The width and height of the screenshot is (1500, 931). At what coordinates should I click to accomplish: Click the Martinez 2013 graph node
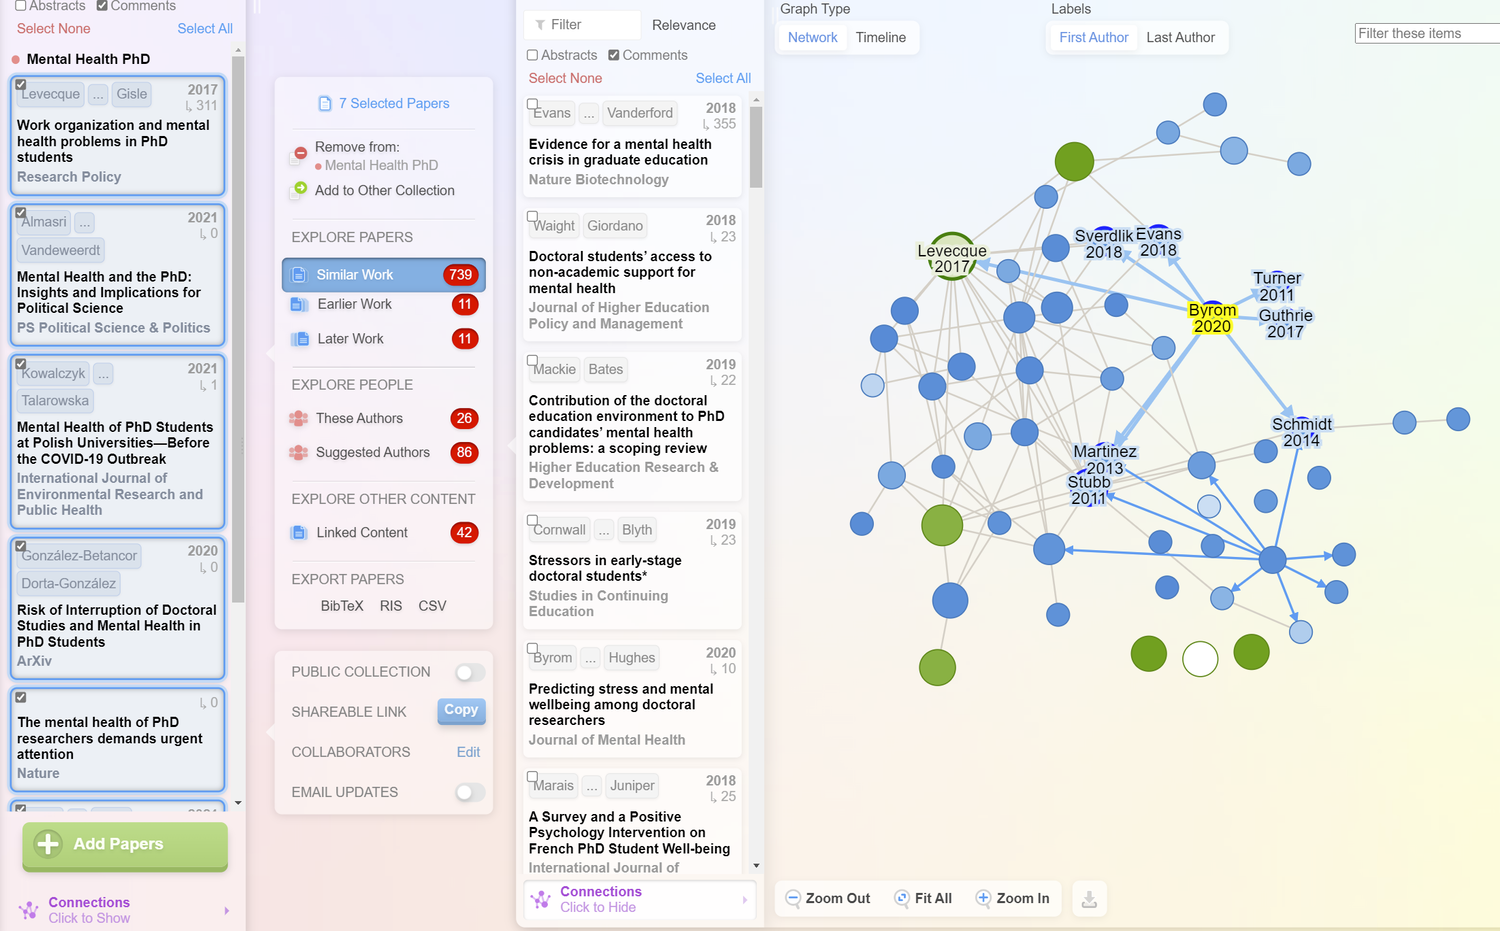click(x=1104, y=459)
